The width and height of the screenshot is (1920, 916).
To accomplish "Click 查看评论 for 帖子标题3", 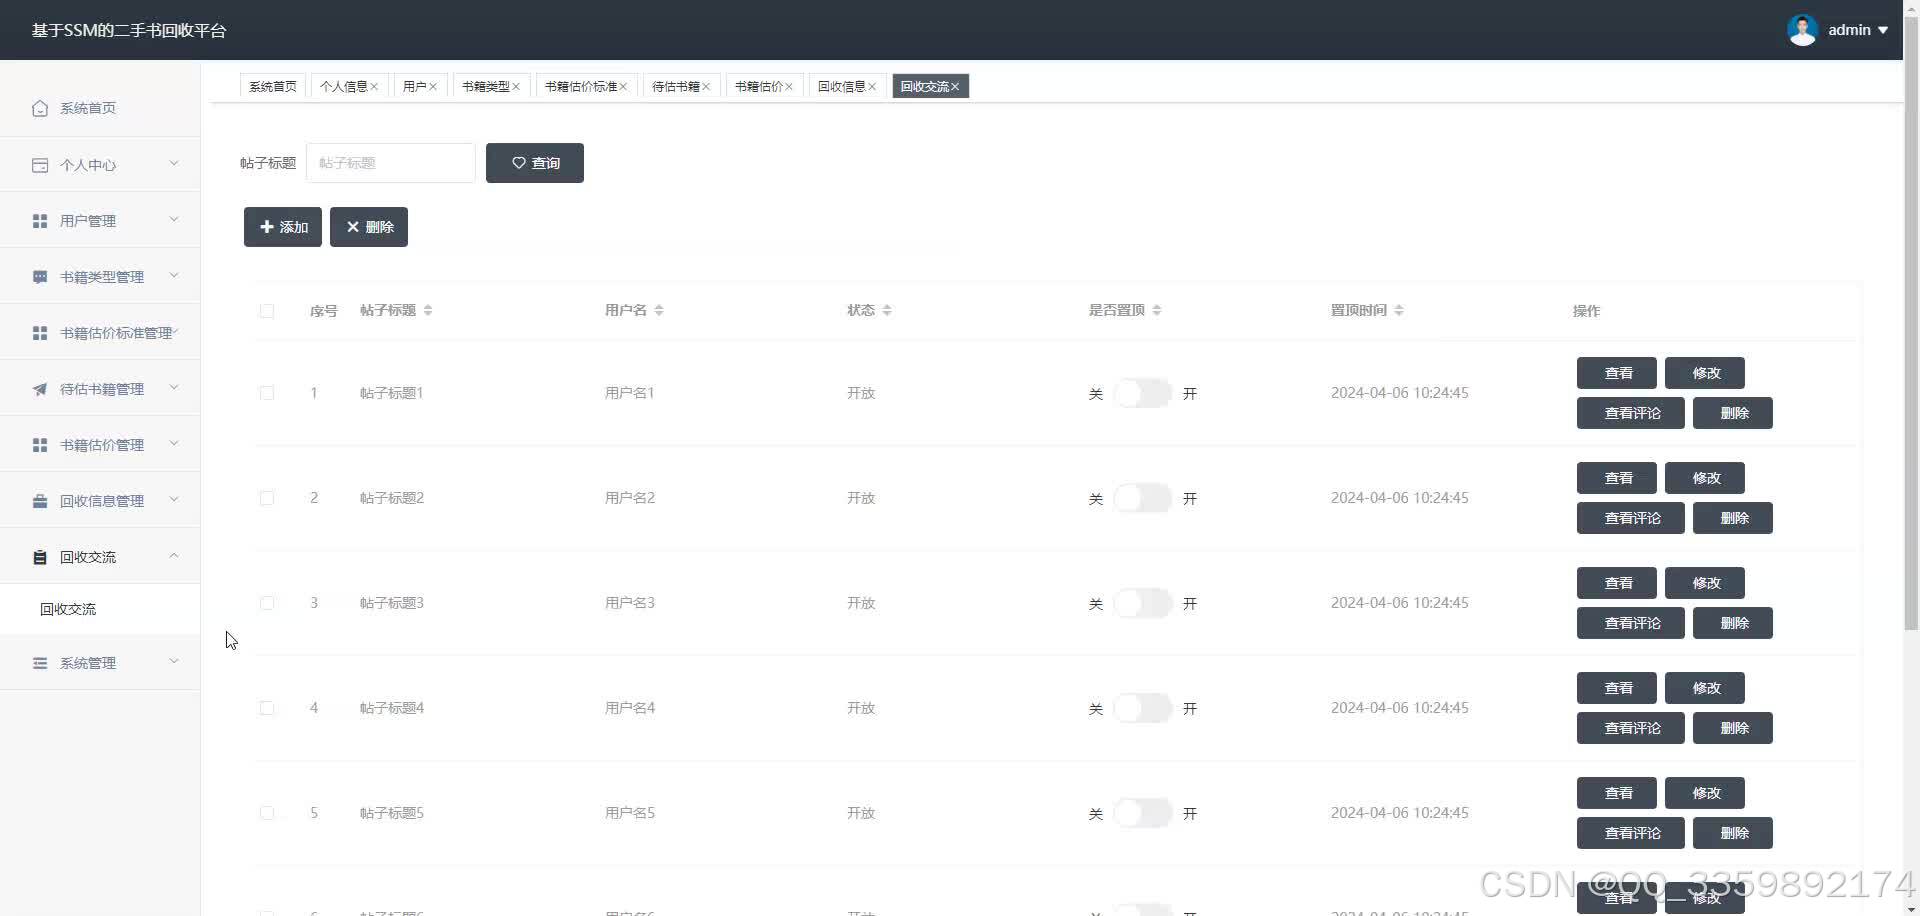I will (x=1631, y=623).
